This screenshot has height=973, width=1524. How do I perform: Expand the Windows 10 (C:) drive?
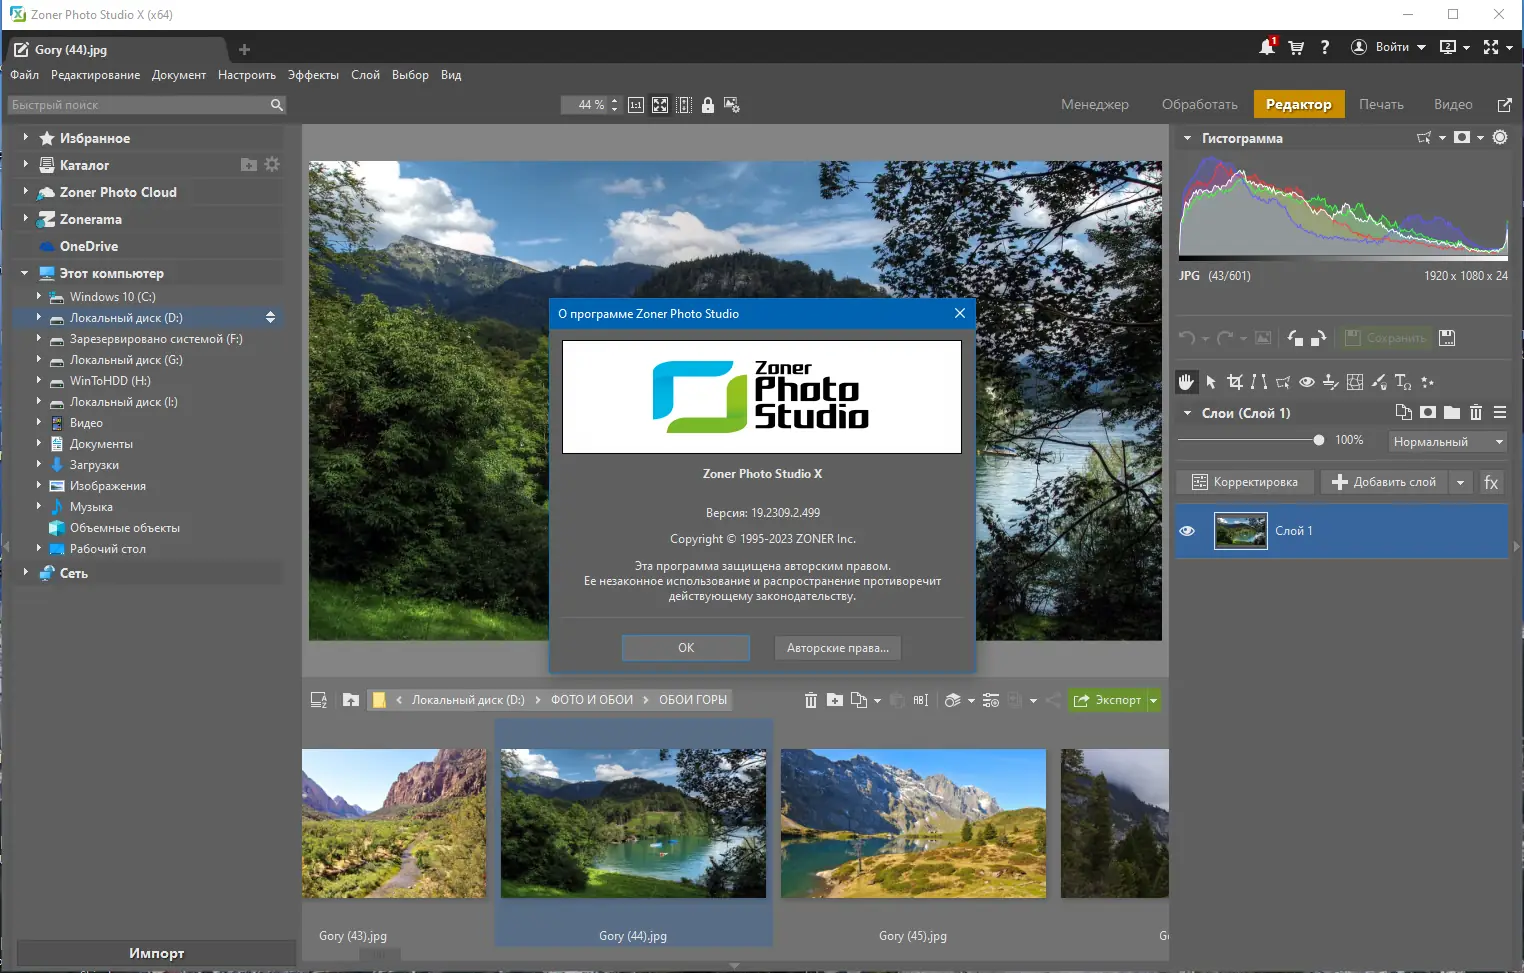pos(39,296)
